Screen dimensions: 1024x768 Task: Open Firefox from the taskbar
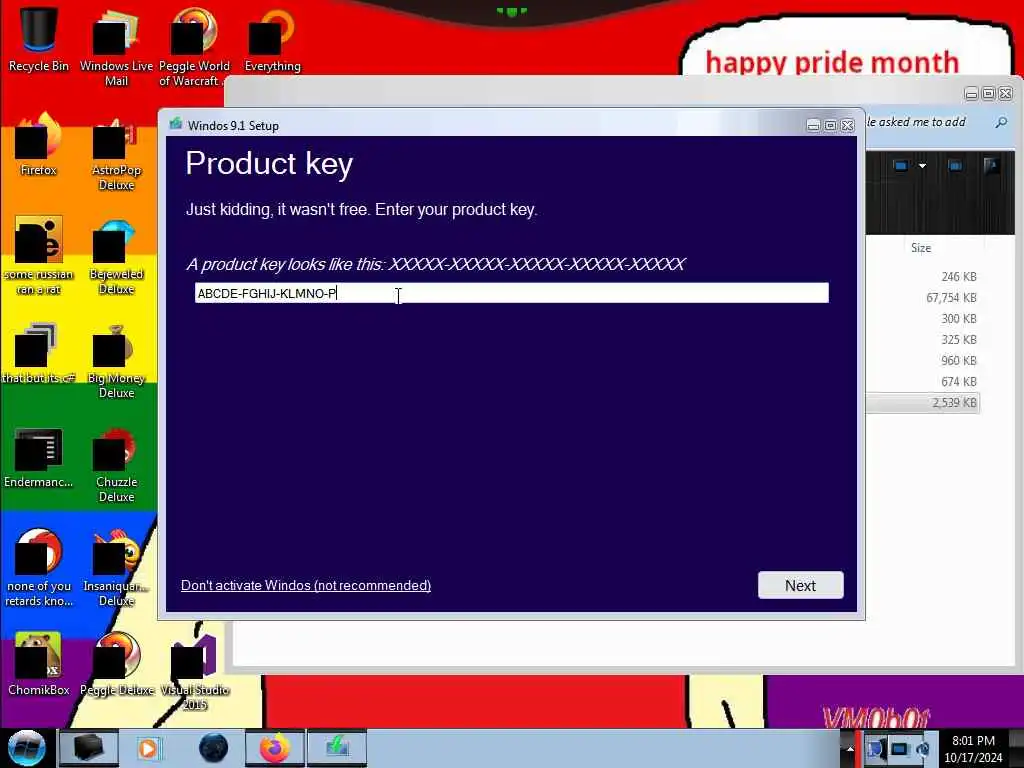[x=275, y=748]
